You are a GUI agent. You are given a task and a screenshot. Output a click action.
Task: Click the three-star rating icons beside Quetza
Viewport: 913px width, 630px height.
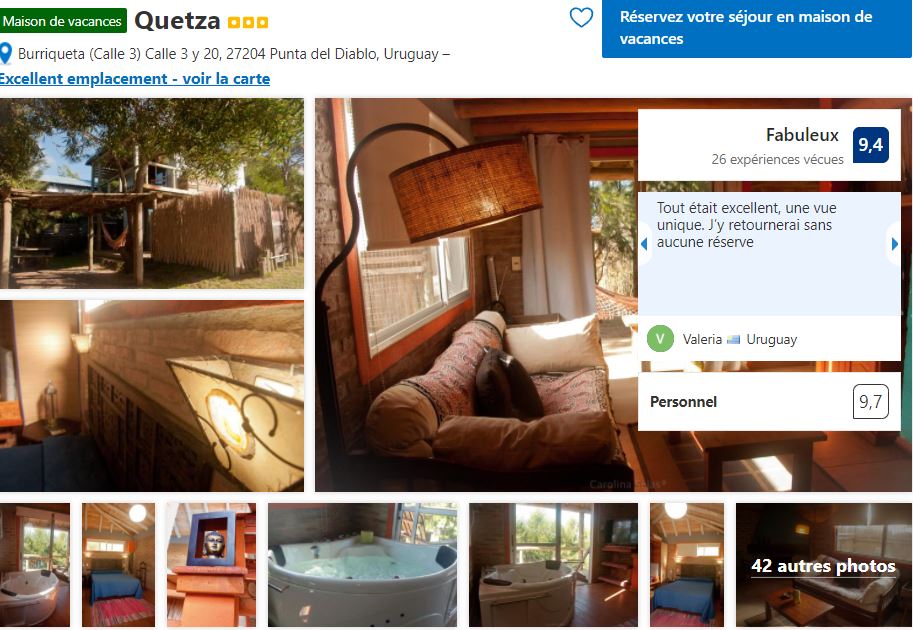coord(248,23)
